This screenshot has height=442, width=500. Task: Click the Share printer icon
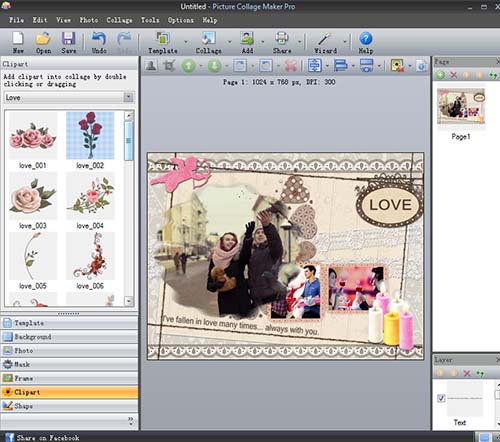coord(282,38)
